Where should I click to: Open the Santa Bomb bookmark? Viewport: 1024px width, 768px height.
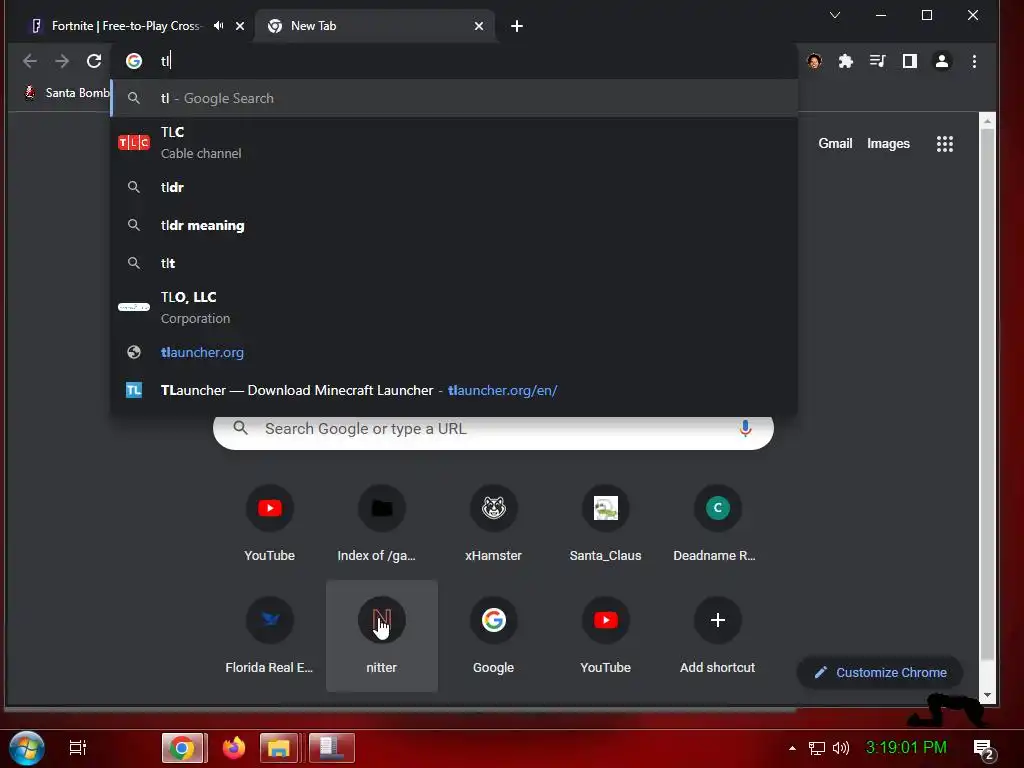pyautogui.click(x=67, y=93)
